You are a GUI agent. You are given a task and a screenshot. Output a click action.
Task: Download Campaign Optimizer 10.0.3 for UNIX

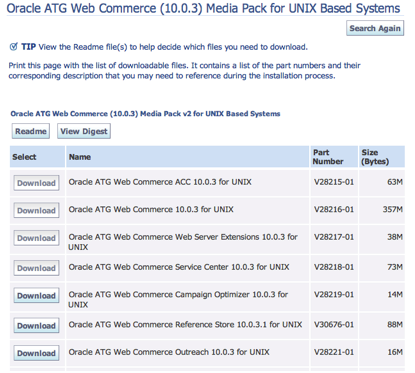(x=36, y=296)
